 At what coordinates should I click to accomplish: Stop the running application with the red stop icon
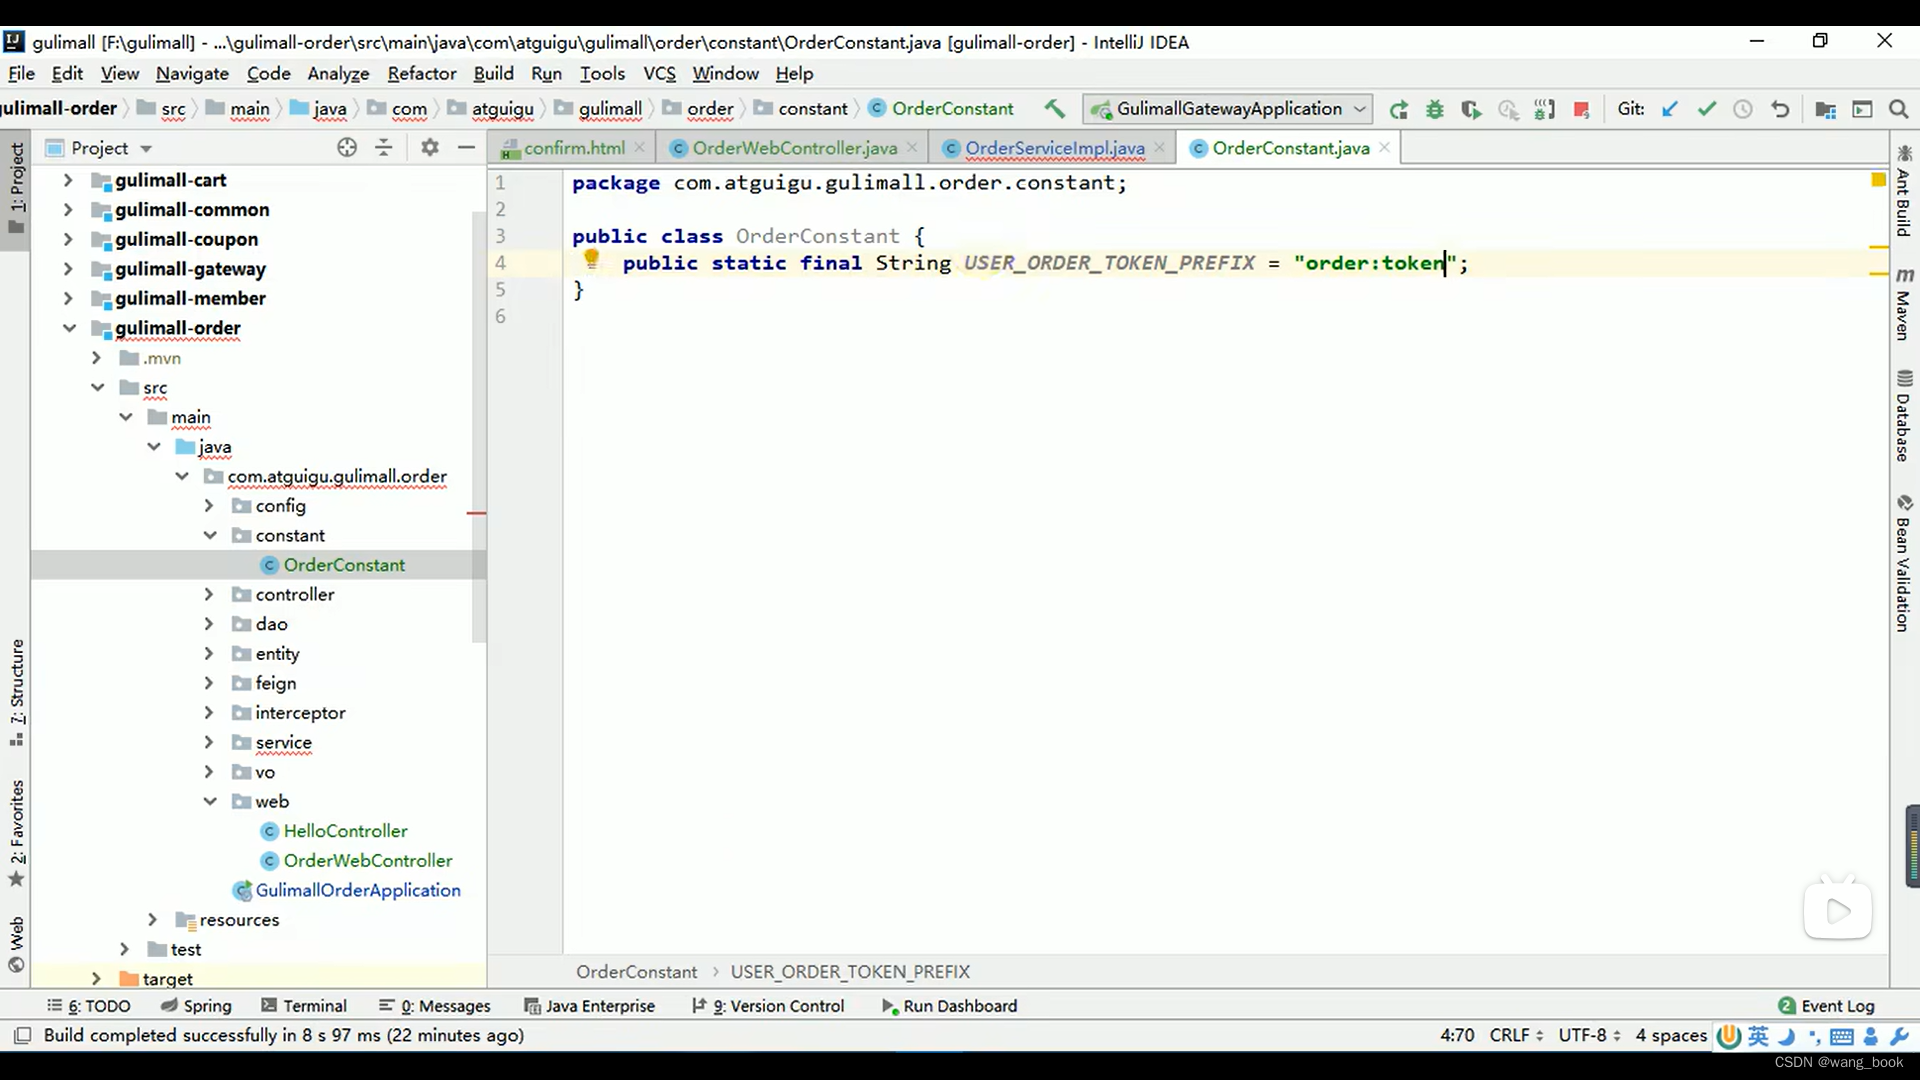click(x=1581, y=109)
